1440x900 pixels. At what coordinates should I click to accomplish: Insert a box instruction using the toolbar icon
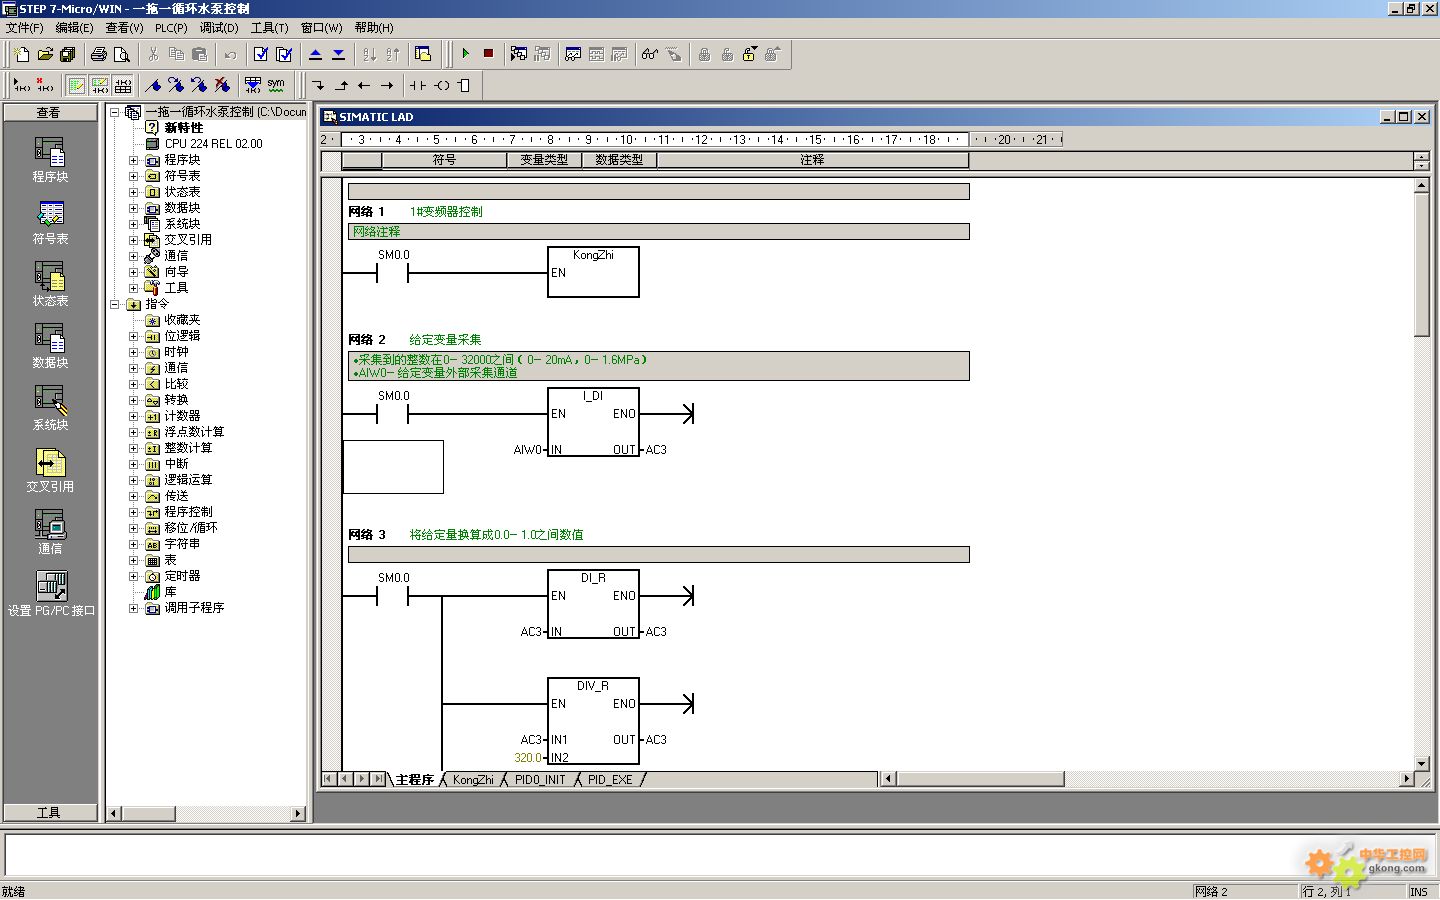464,85
